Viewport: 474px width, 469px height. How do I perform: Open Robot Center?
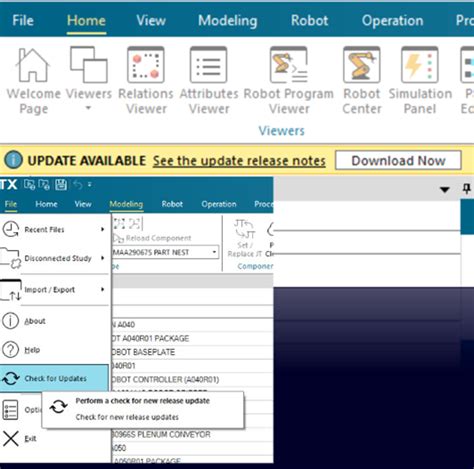coord(362,81)
